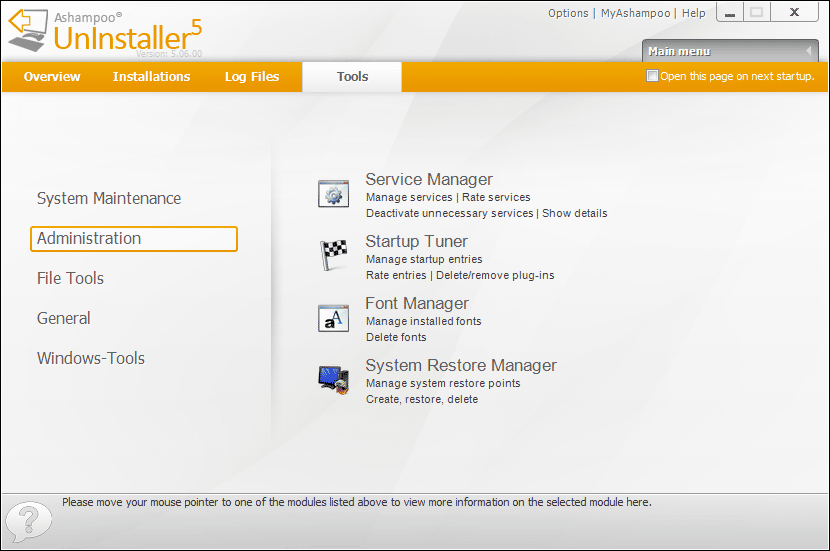
Task: Click 'Delete fonts' text
Action: coord(396,337)
